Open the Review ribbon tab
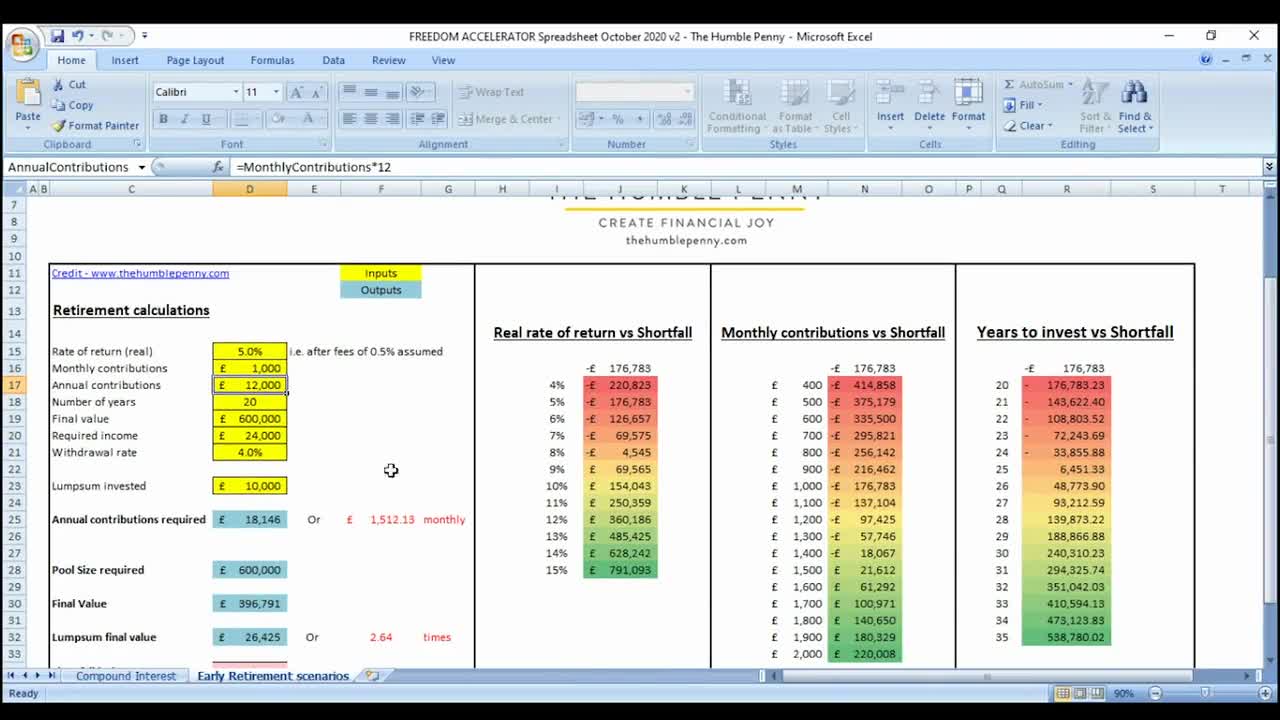 [389, 60]
